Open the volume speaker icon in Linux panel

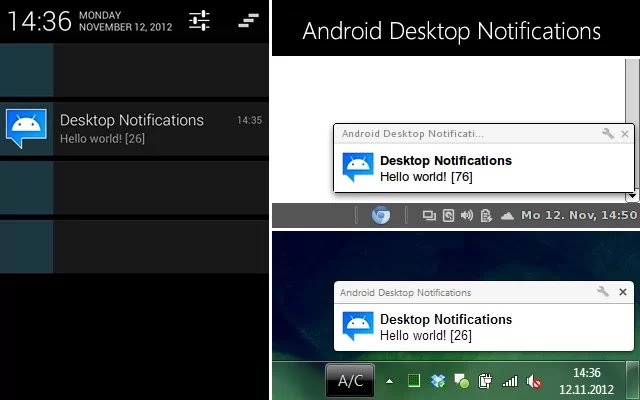tap(467, 215)
